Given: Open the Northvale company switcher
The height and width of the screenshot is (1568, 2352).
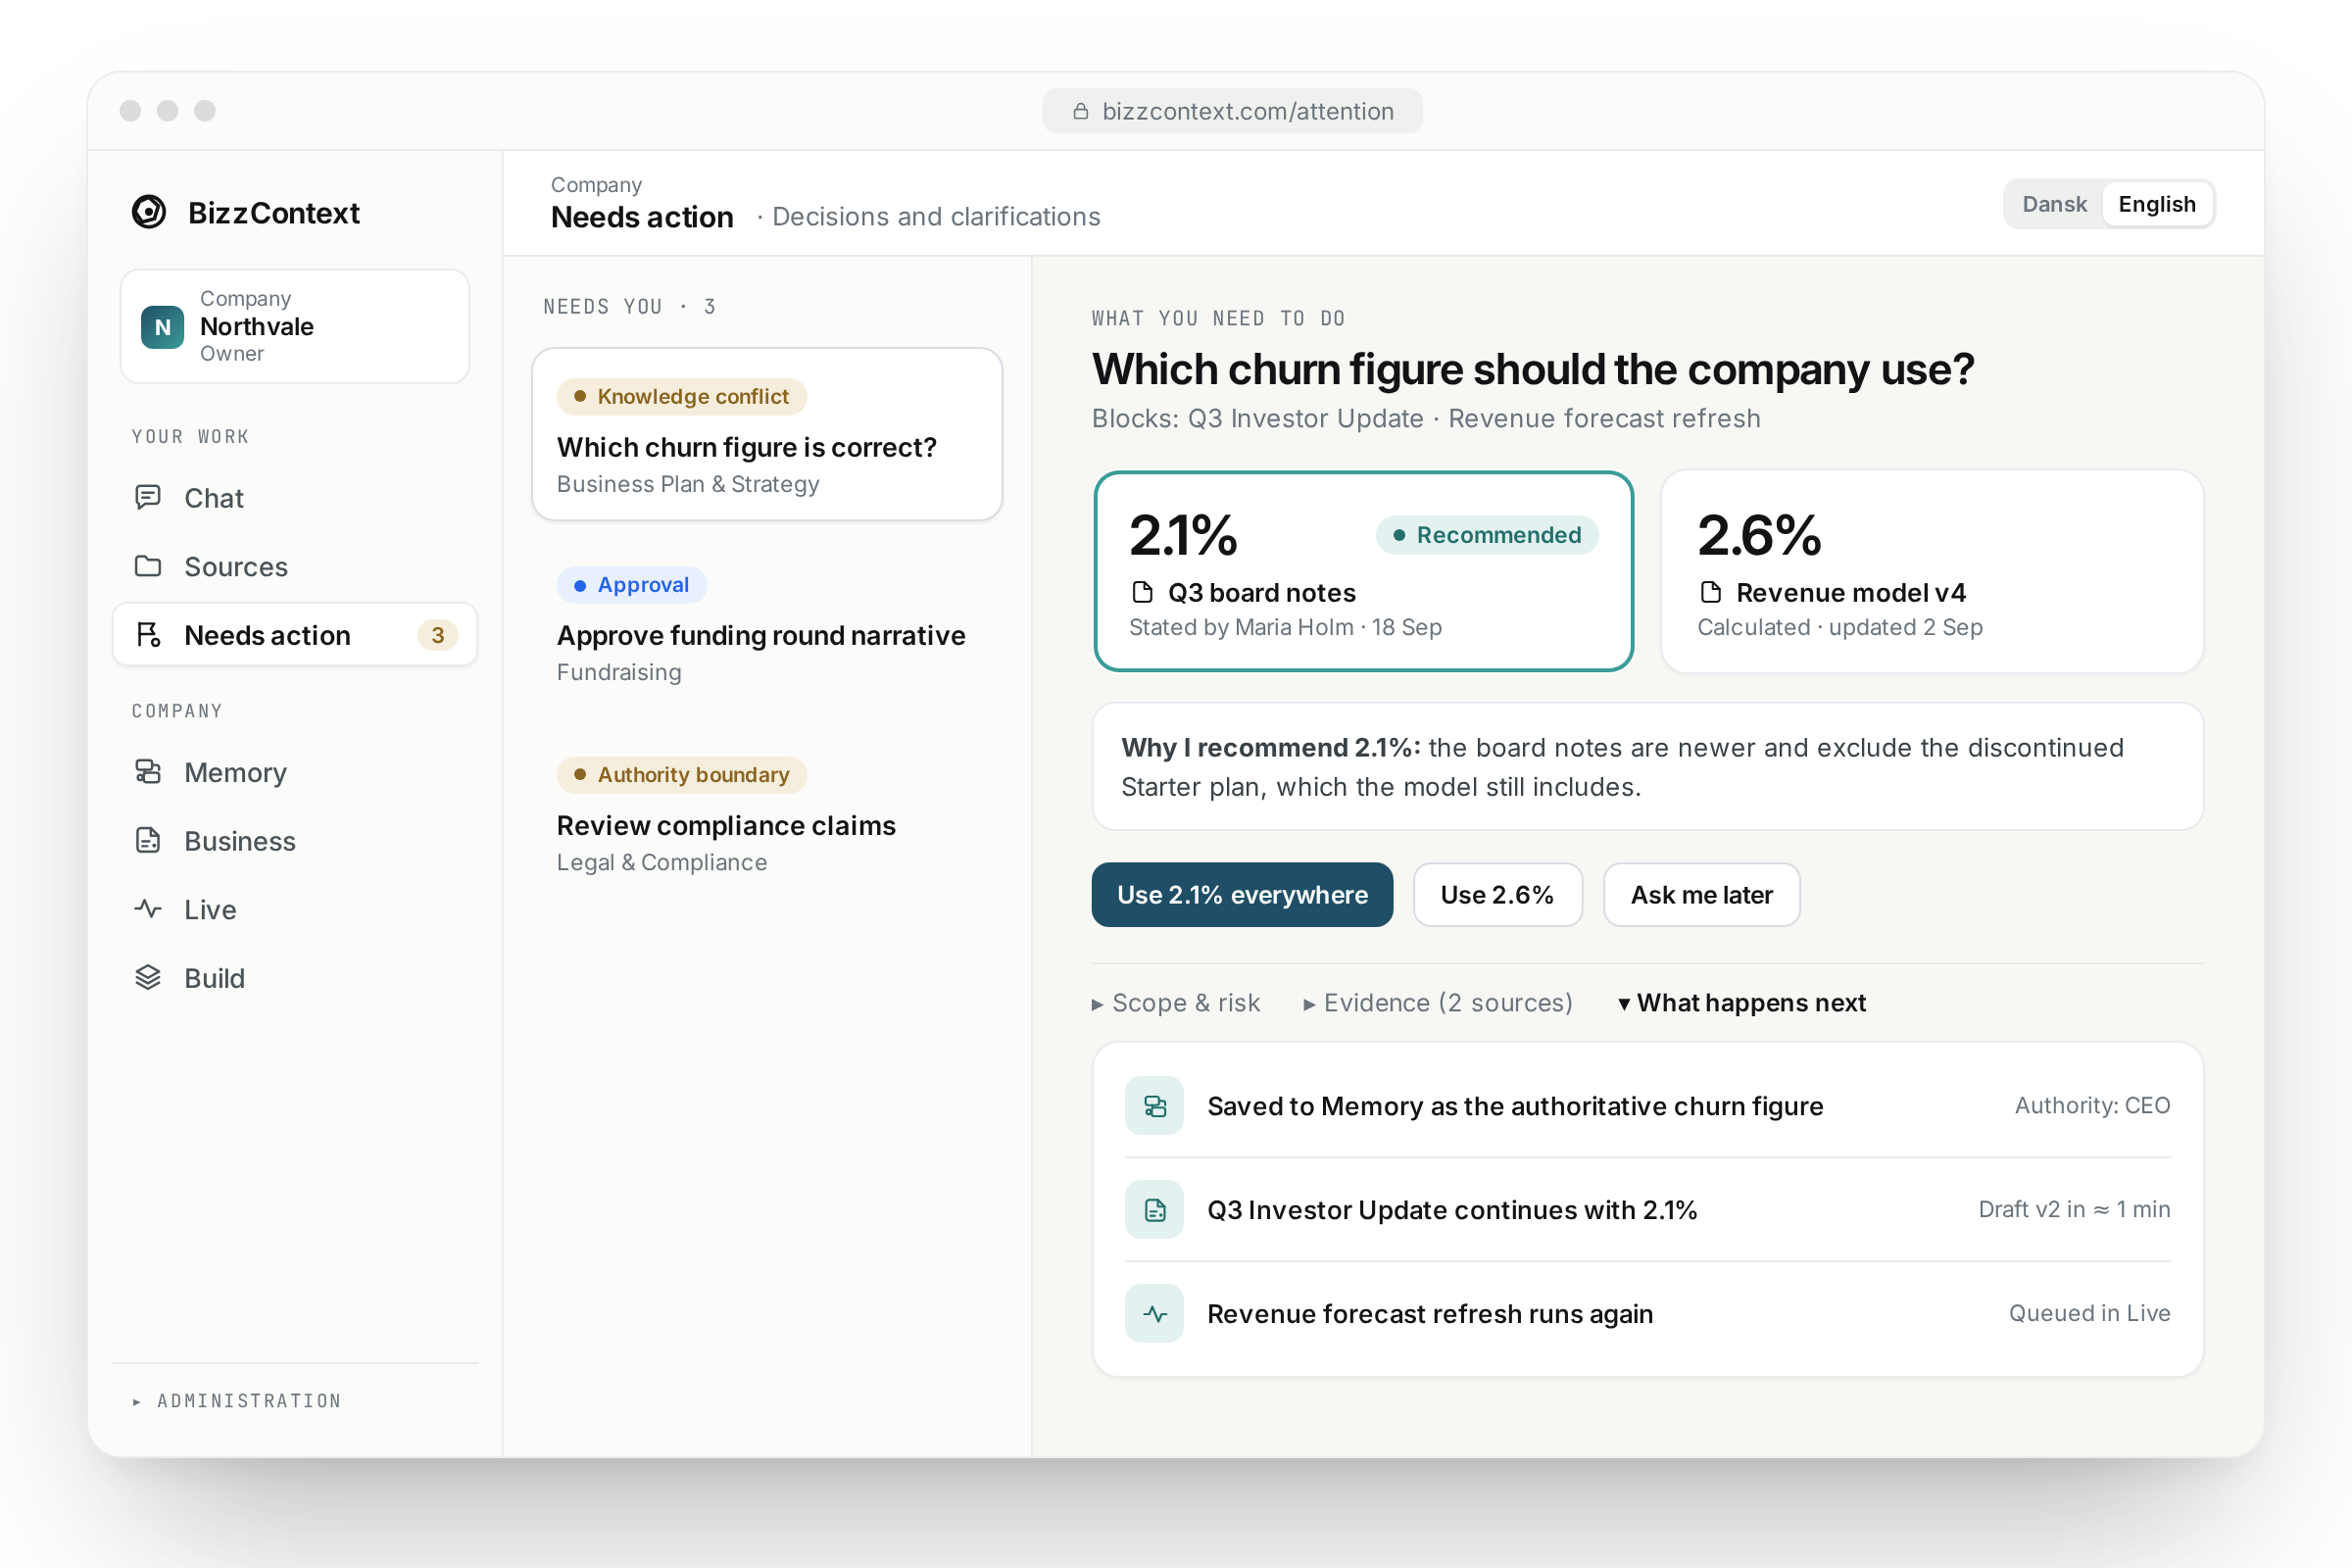Looking at the screenshot, I should (295, 326).
